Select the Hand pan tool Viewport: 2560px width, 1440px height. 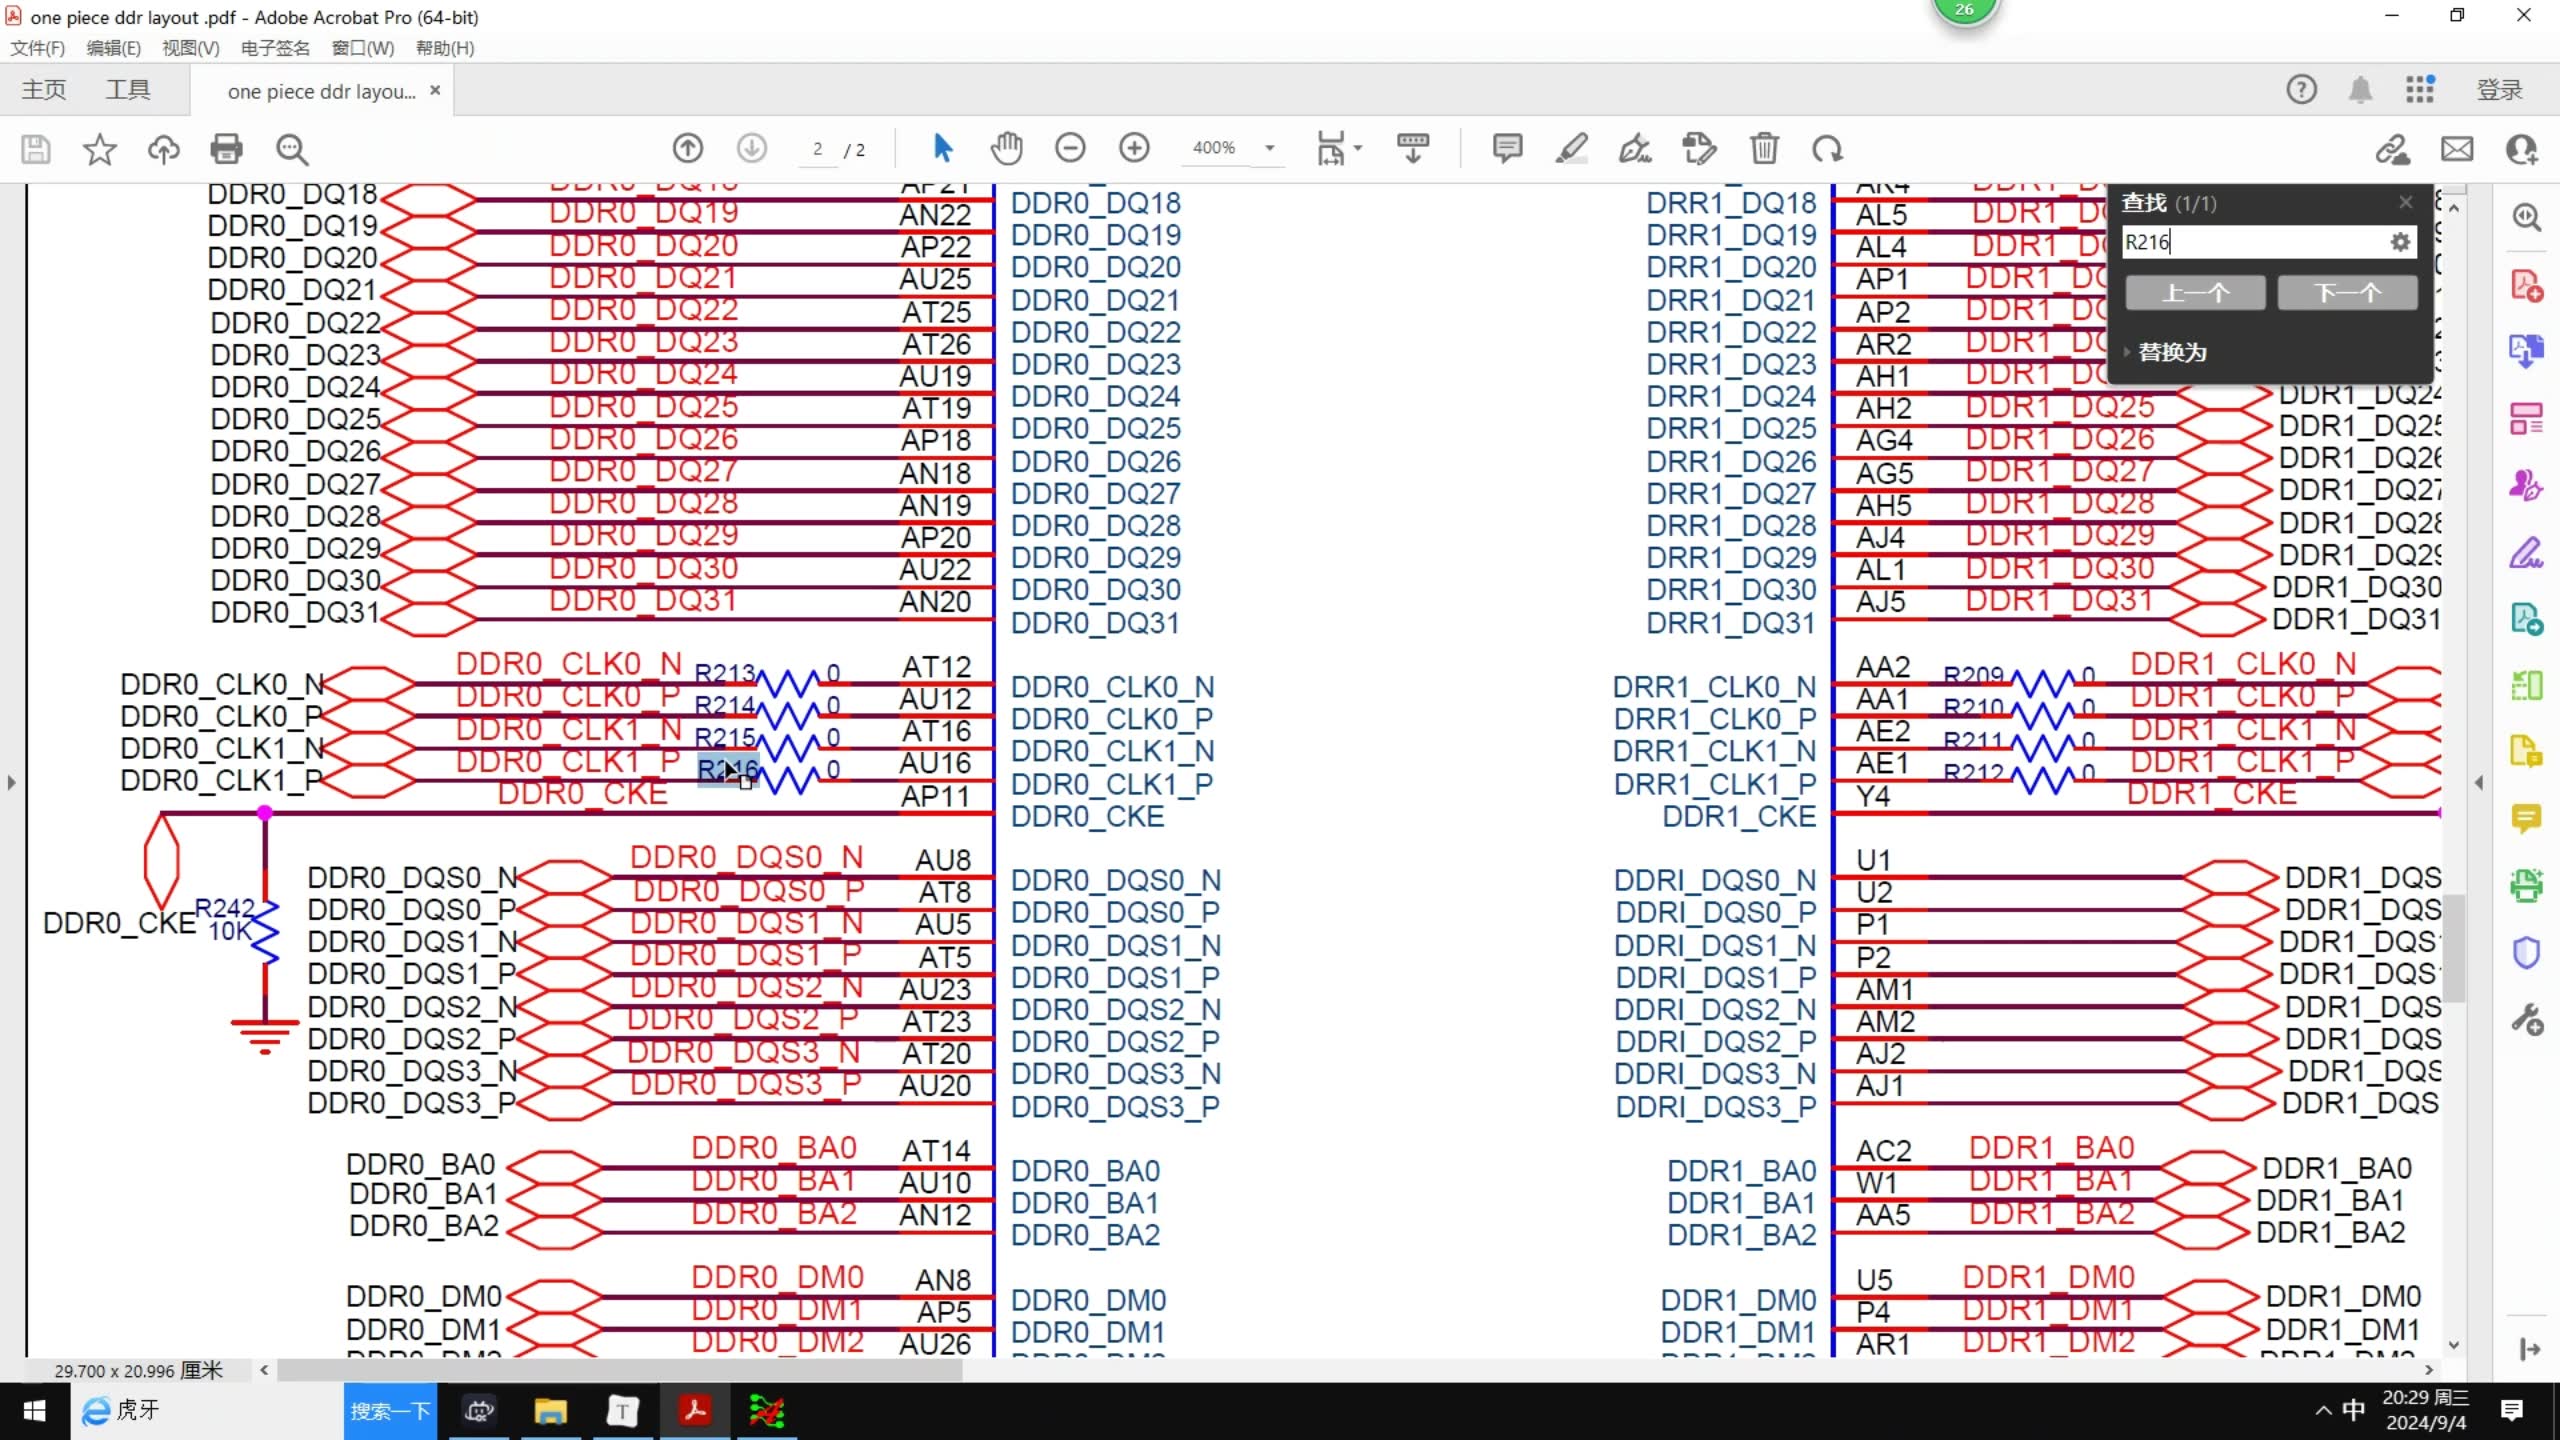1006,149
